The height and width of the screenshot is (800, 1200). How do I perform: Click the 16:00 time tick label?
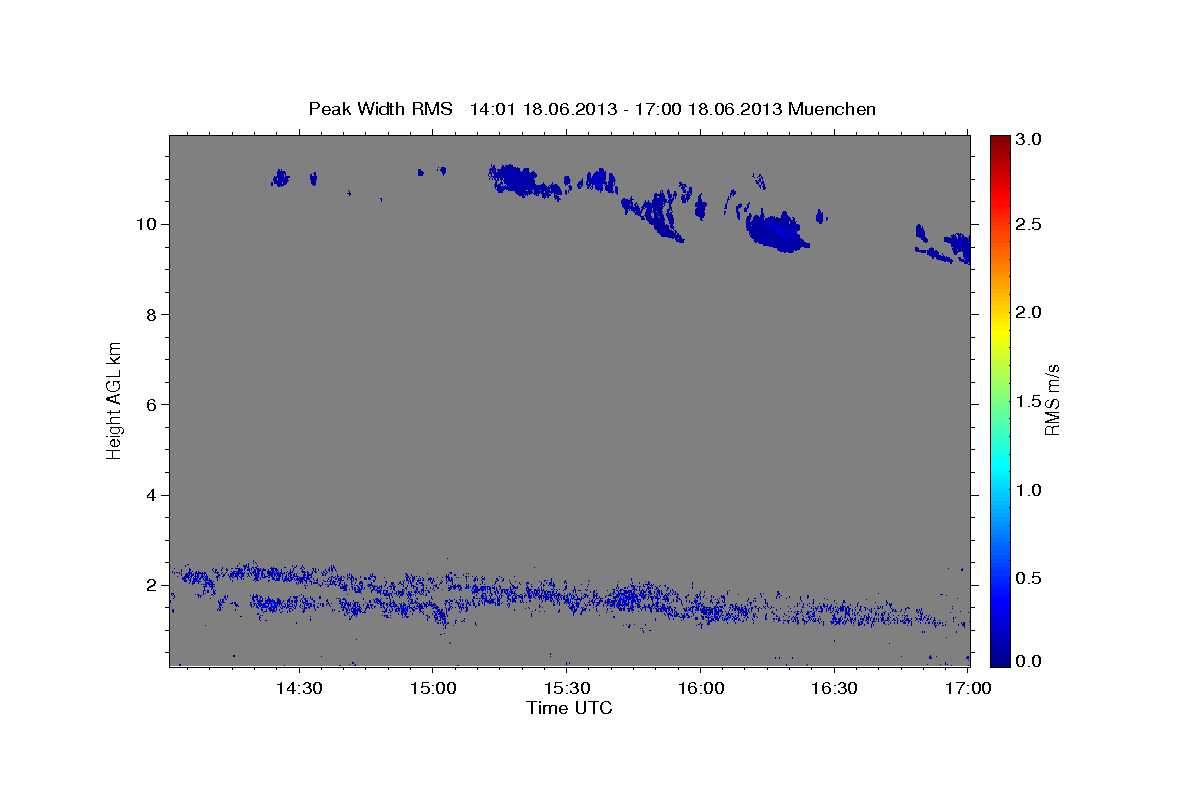(700, 688)
